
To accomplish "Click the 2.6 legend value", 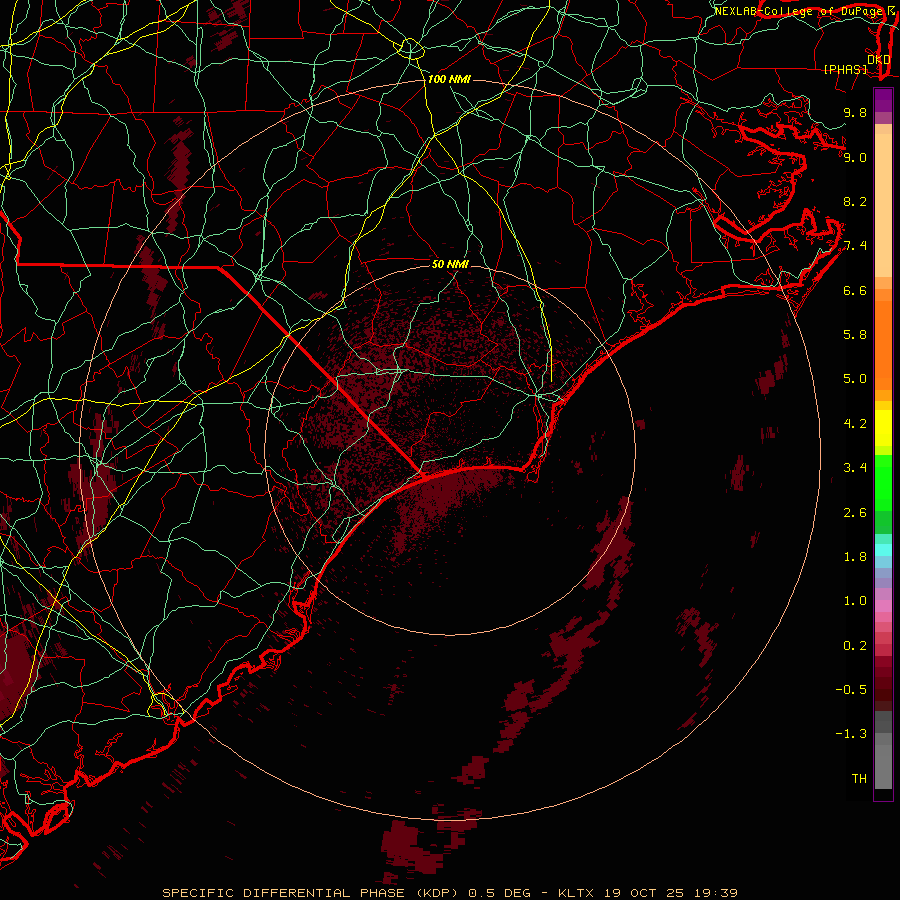I will [855, 513].
